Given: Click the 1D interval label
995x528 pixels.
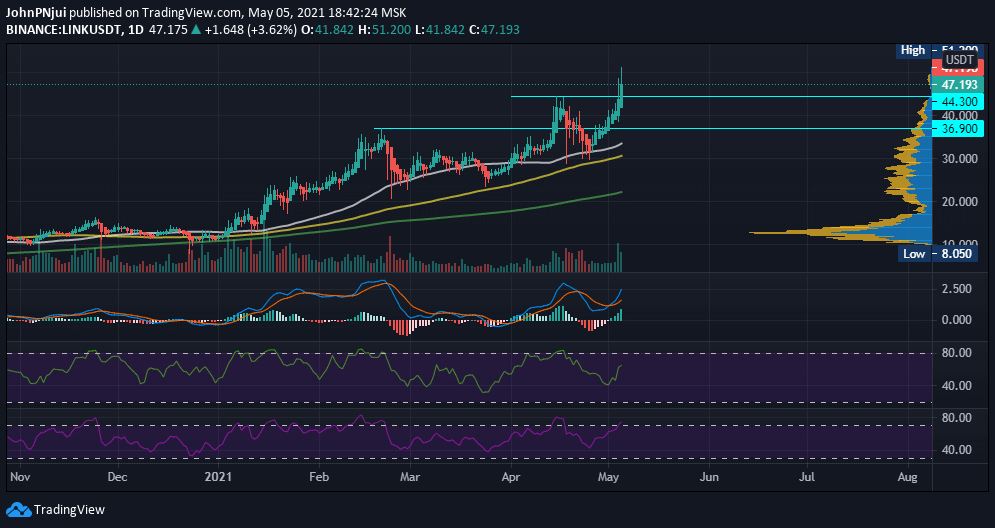Looking at the screenshot, I should [135, 29].
